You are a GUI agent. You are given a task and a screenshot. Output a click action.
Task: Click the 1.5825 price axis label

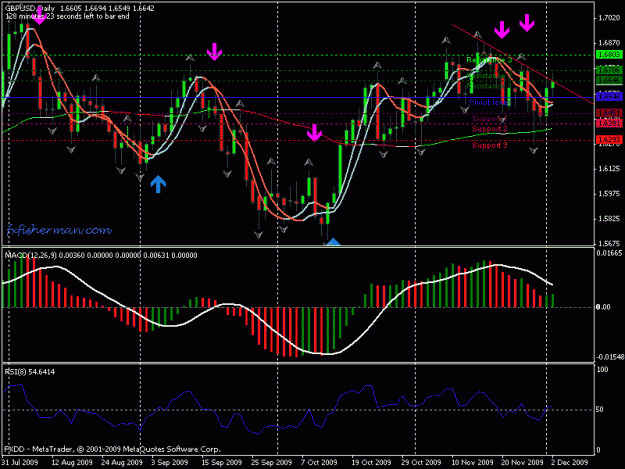pyautogui.click(x=609, y=219)
